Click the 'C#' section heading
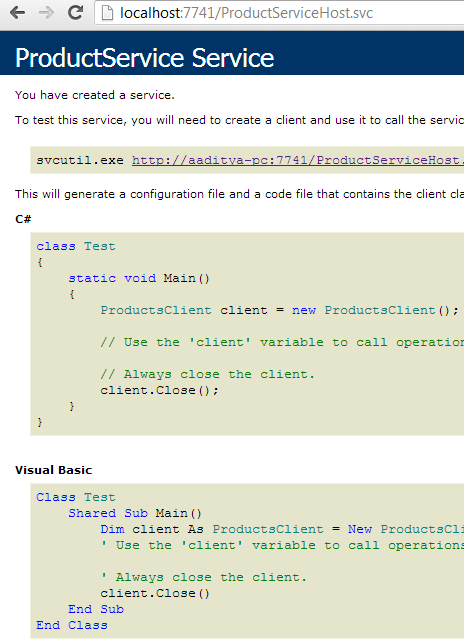The width and height of the screenshot is (464, 641). tap(23, 219)
